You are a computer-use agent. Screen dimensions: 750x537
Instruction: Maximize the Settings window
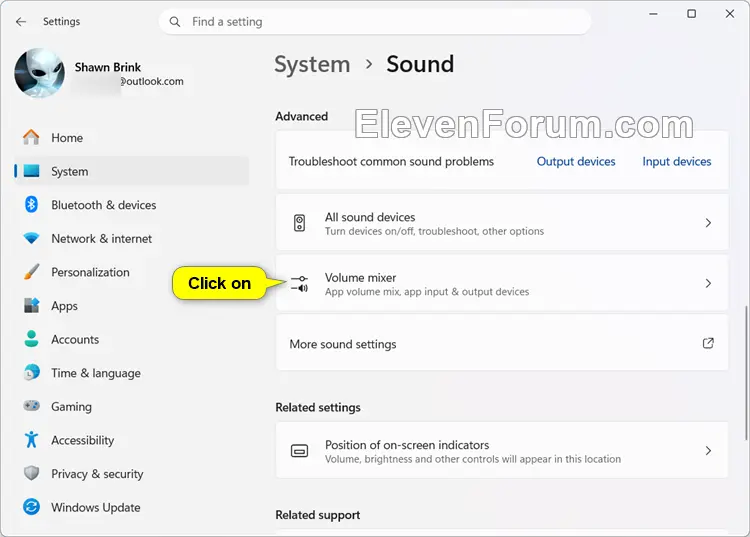pyautogui.click(x=691, y=14)
